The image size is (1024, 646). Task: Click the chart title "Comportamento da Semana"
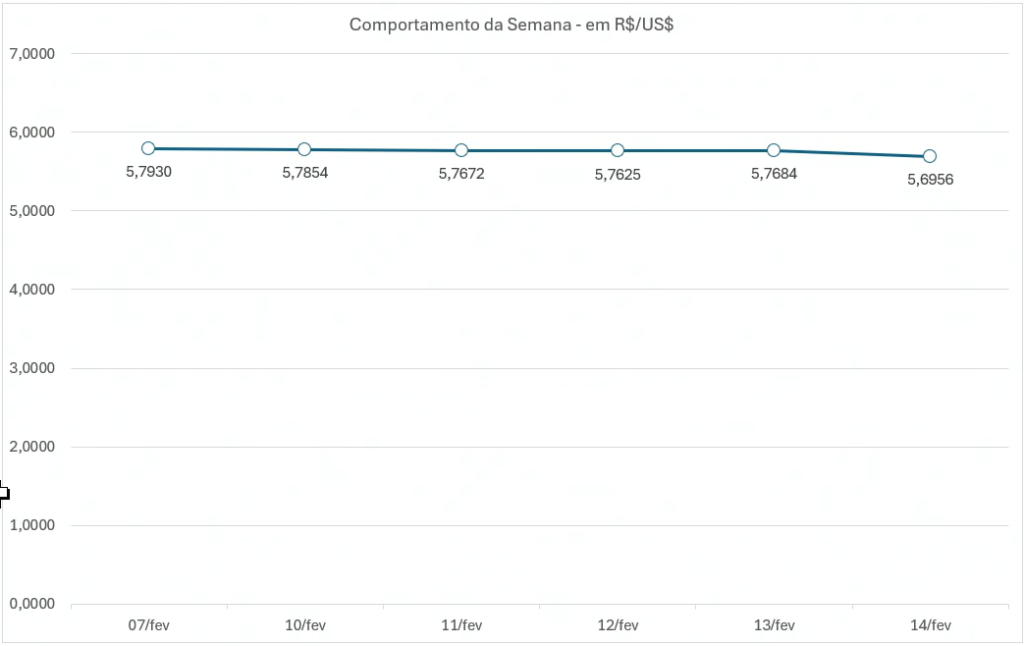511,25
